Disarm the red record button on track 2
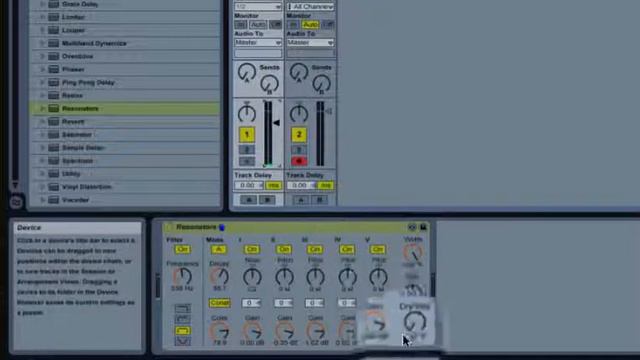This screenshot has height=360, width=640. (x=299, y=161)
